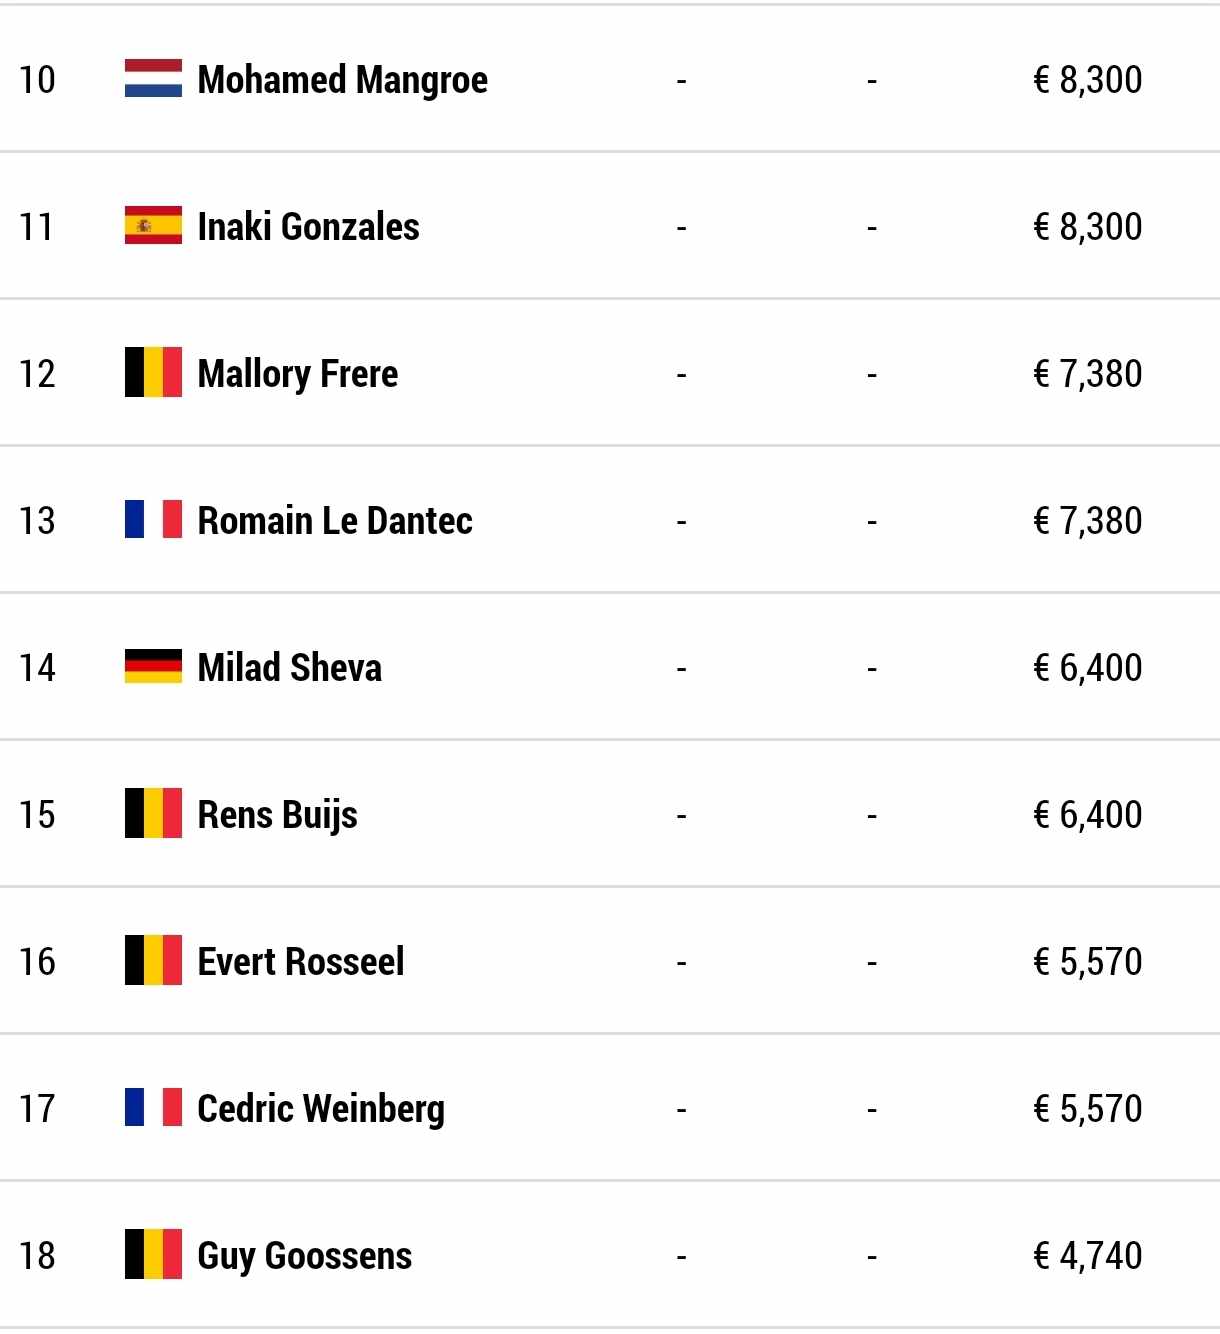Click the Belgium flag beside Mallory Frere
Image resolution: width=1220 pixels, height=1334 pixels.
pos(153,373)
